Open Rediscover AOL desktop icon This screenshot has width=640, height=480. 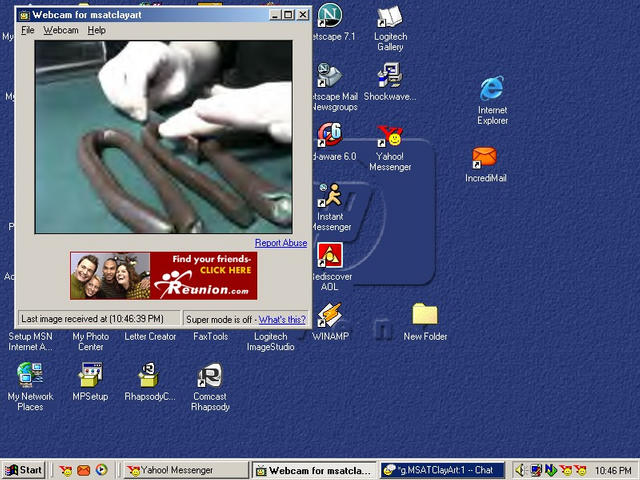(330, 255)
